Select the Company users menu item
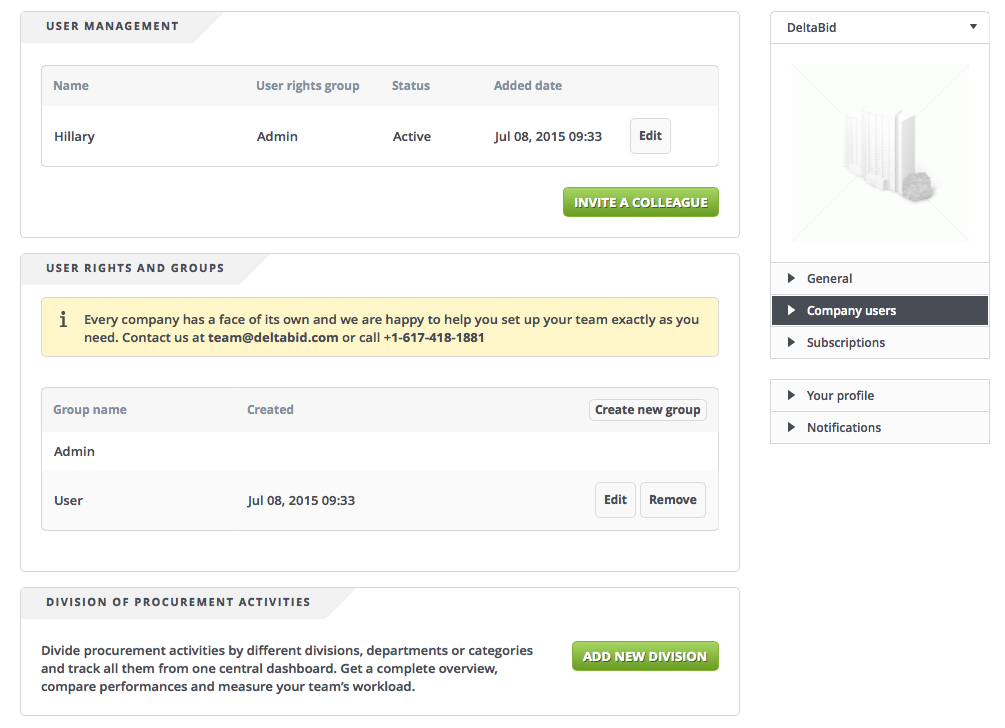1005x728 pixels. click(851, 311)
